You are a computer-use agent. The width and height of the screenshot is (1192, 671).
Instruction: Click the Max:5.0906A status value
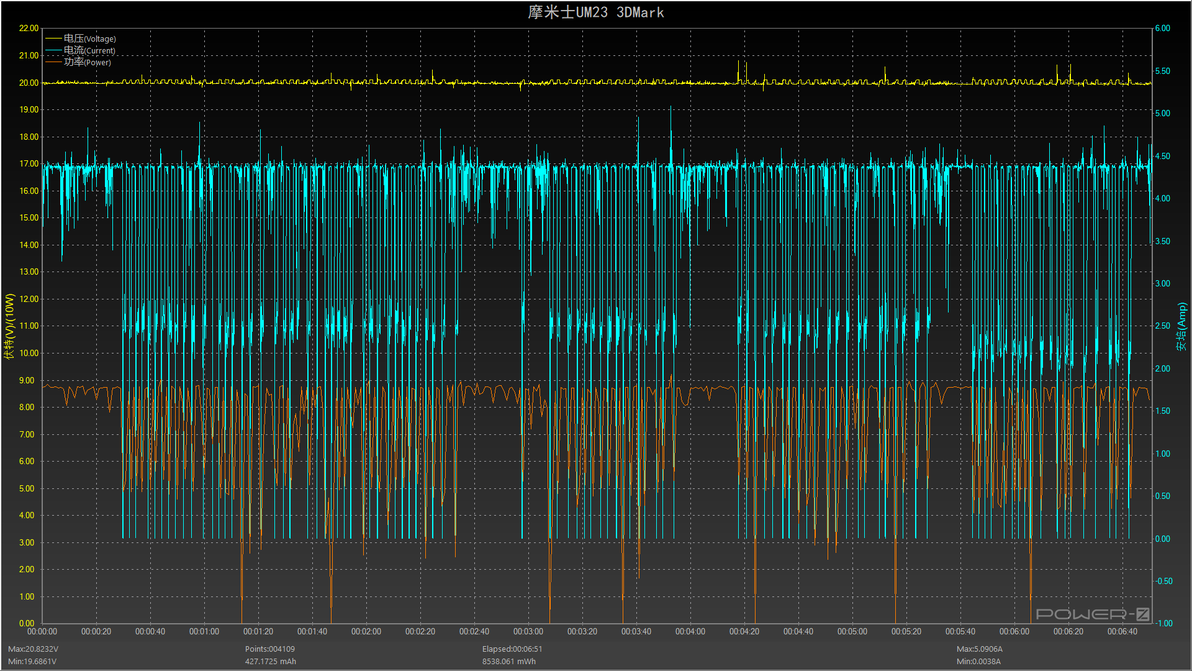(x=979, y=649)
